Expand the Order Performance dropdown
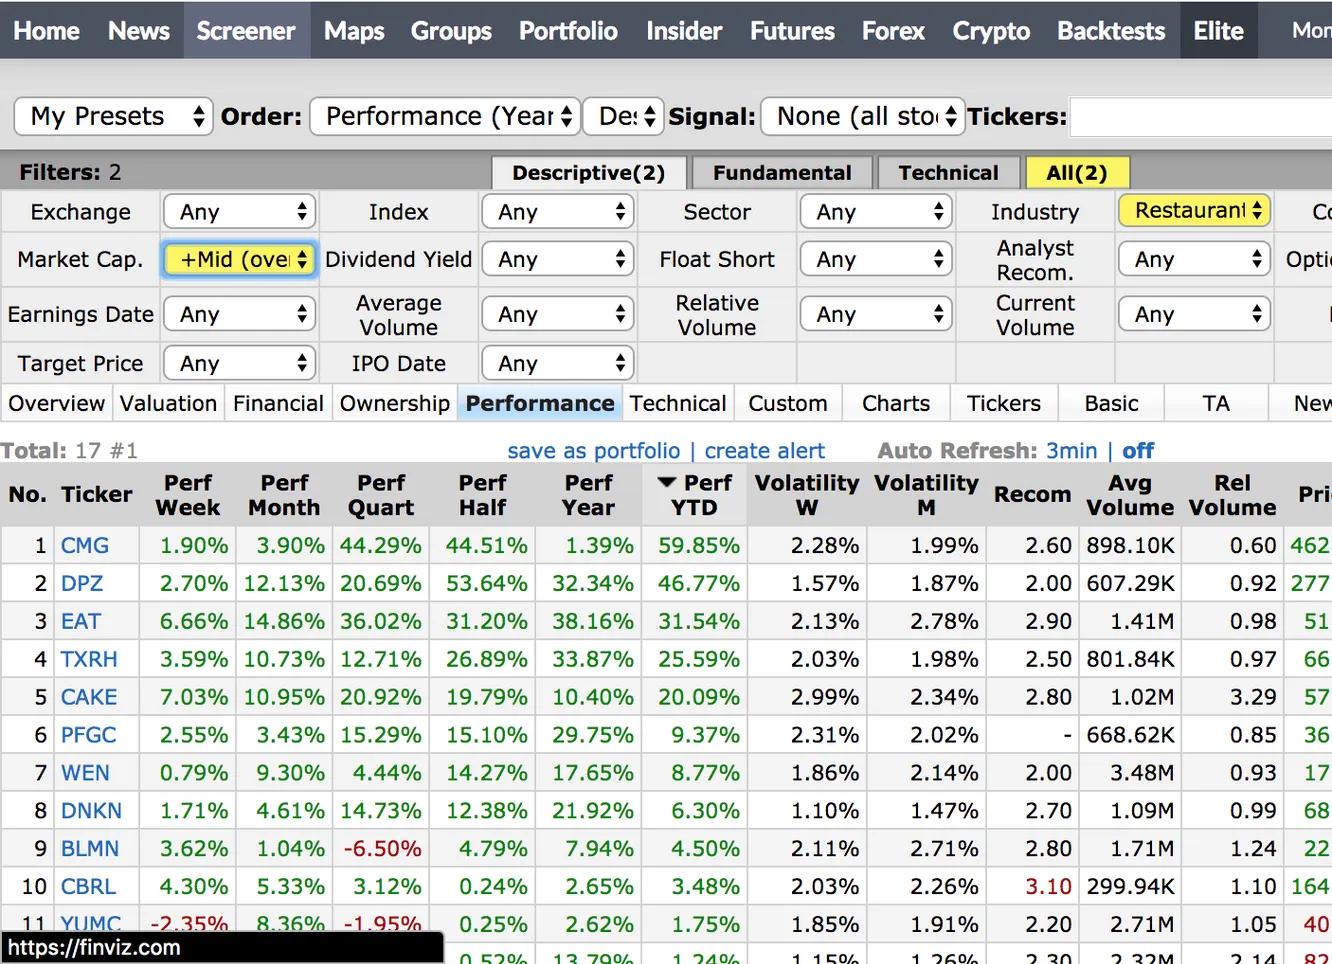The width and height of the screenshot is (1332, 964). tap(444, 117)
